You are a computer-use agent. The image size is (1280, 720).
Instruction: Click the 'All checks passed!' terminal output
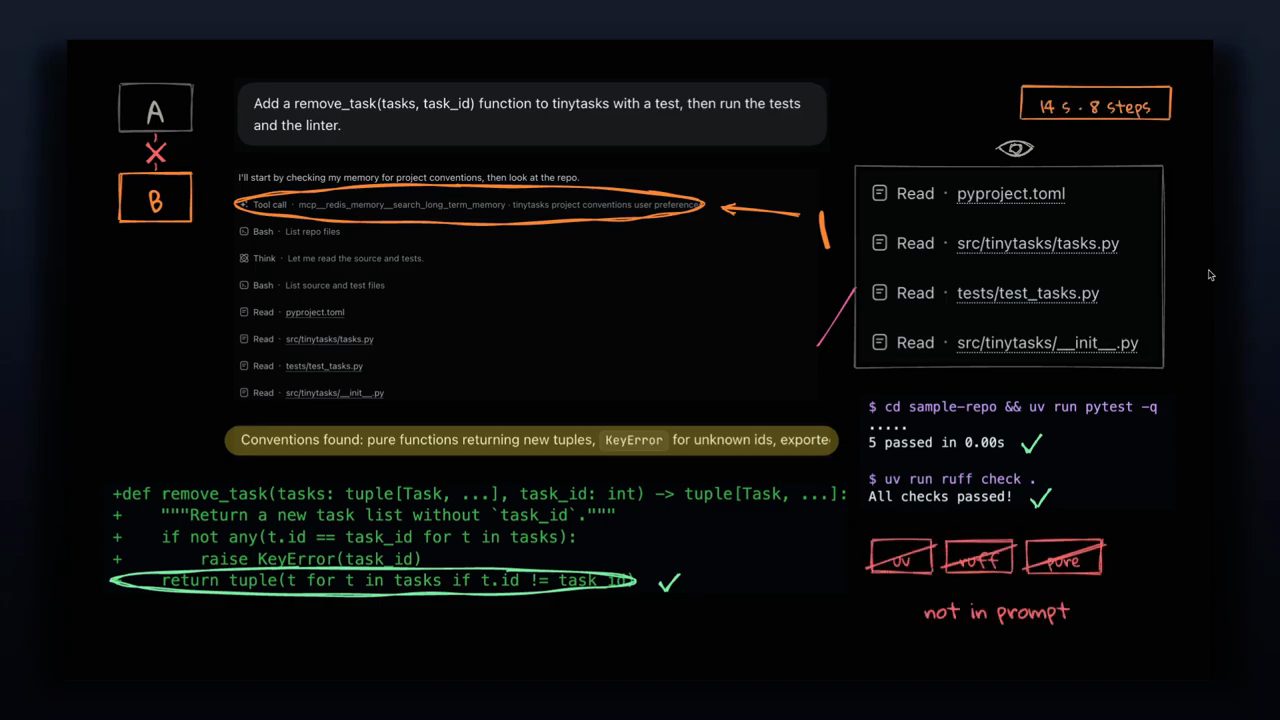point(940,497)
